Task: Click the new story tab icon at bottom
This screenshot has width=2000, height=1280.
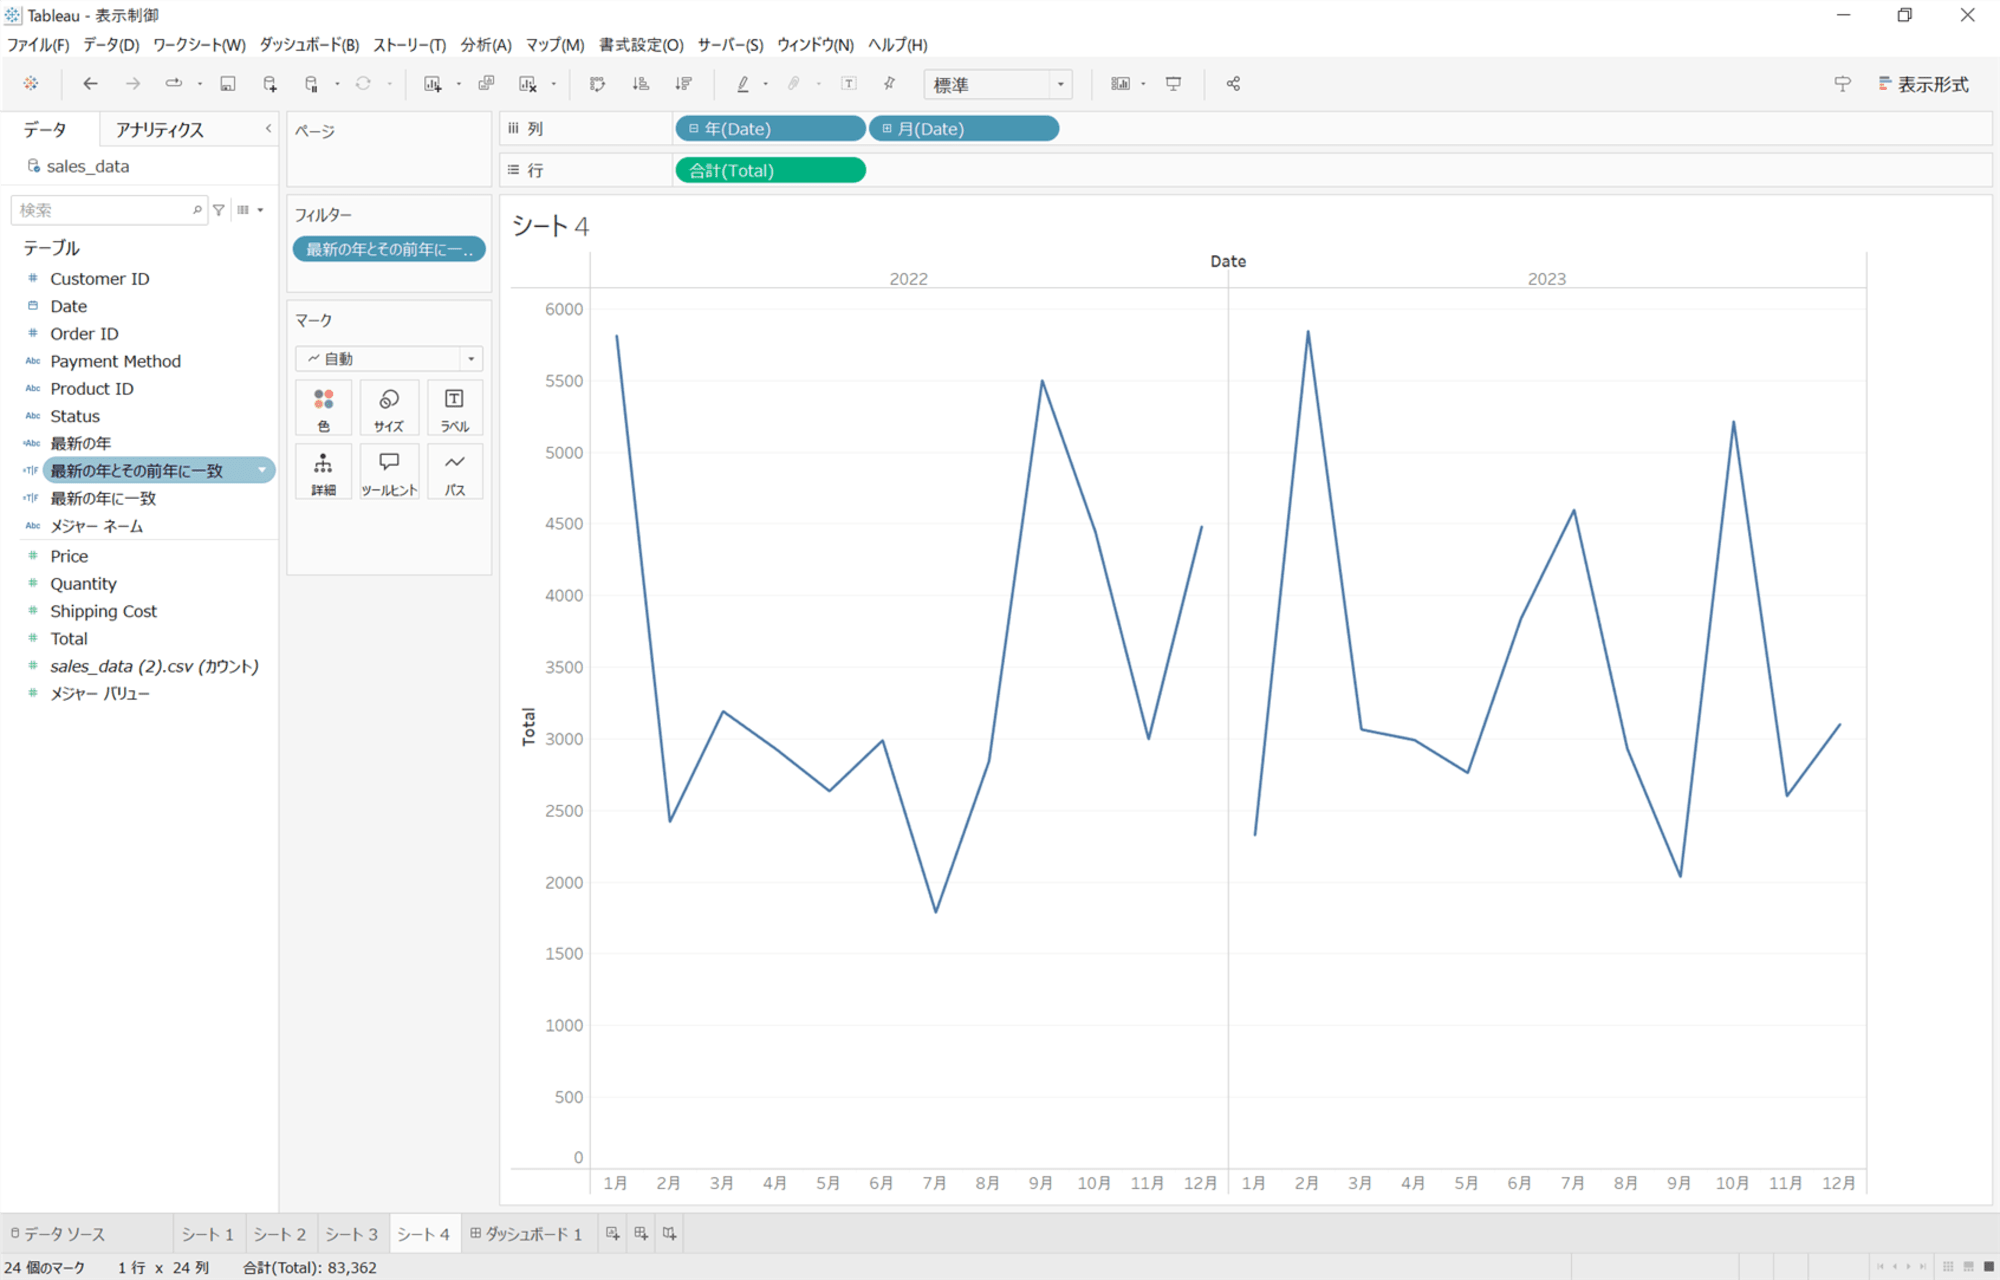Action: (670, 1234)
